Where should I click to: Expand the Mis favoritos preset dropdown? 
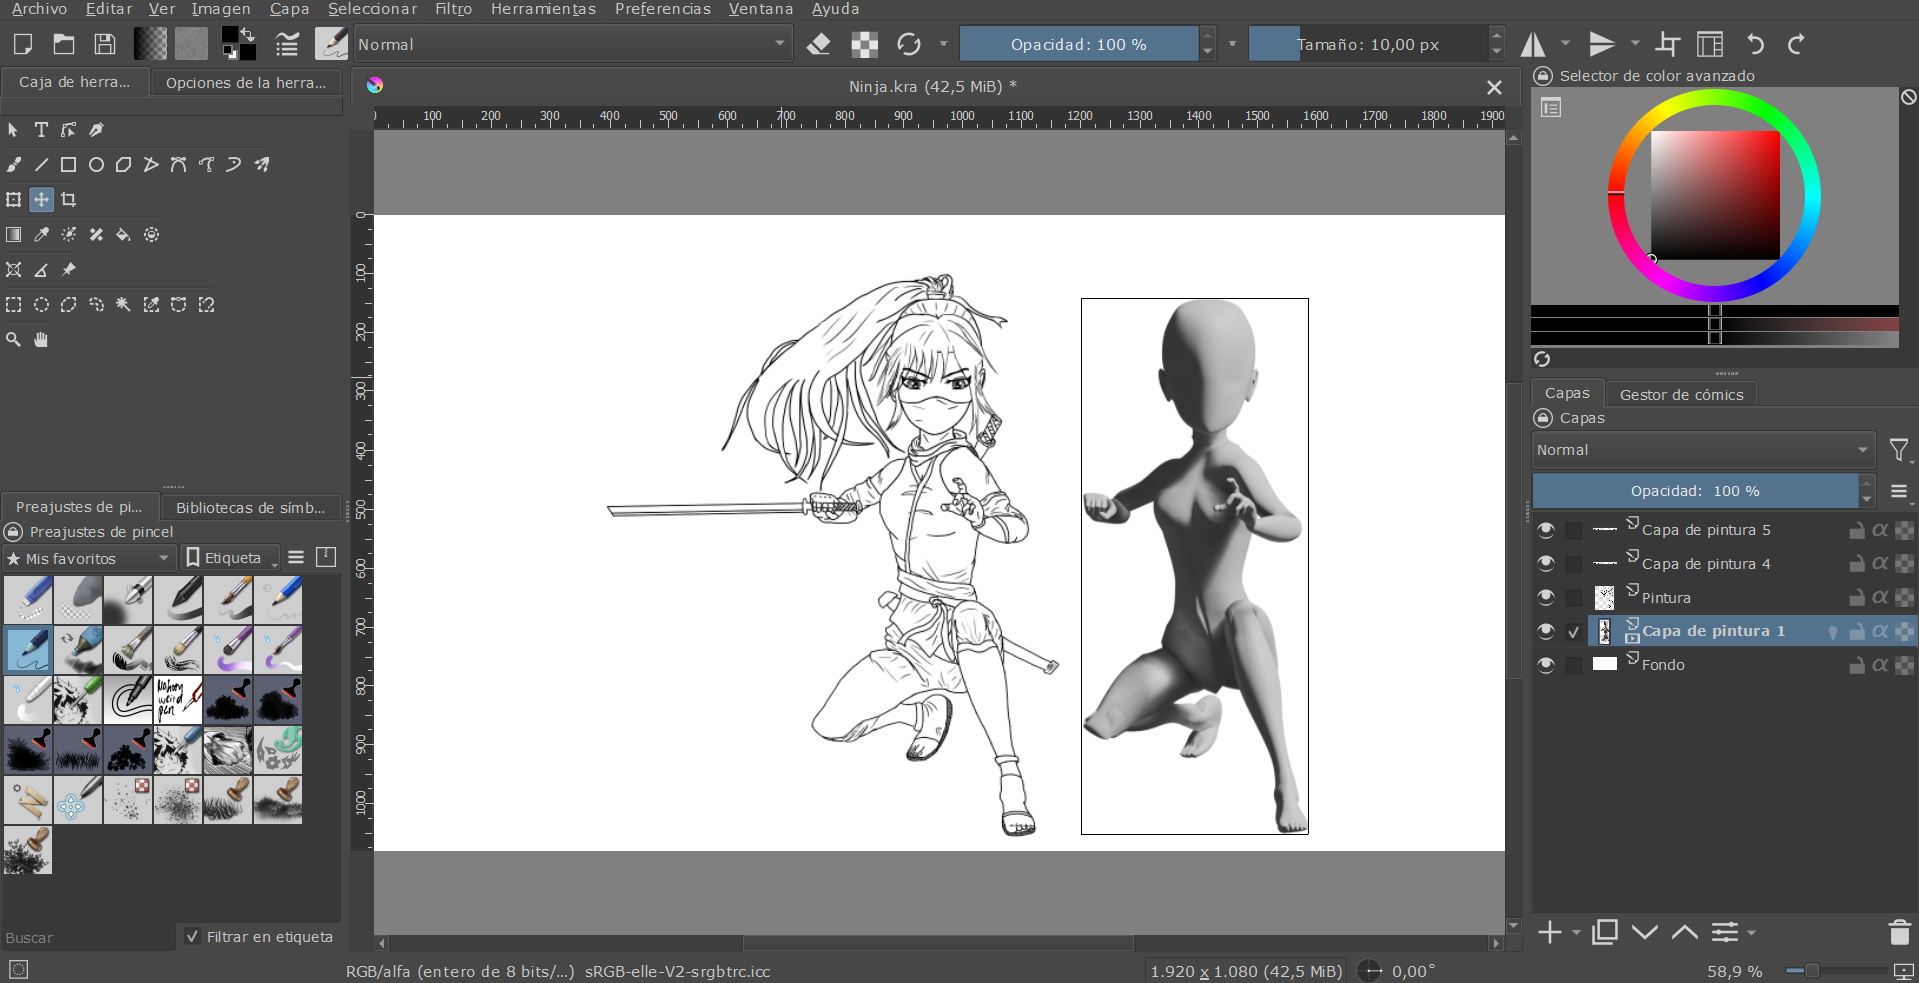(x=89, y=558)
